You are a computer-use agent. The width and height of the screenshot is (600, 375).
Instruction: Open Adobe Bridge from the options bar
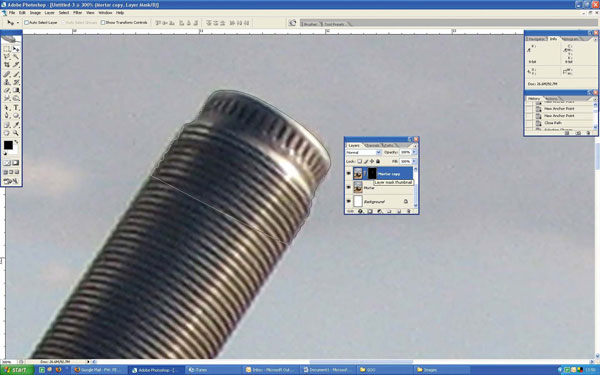292,23
